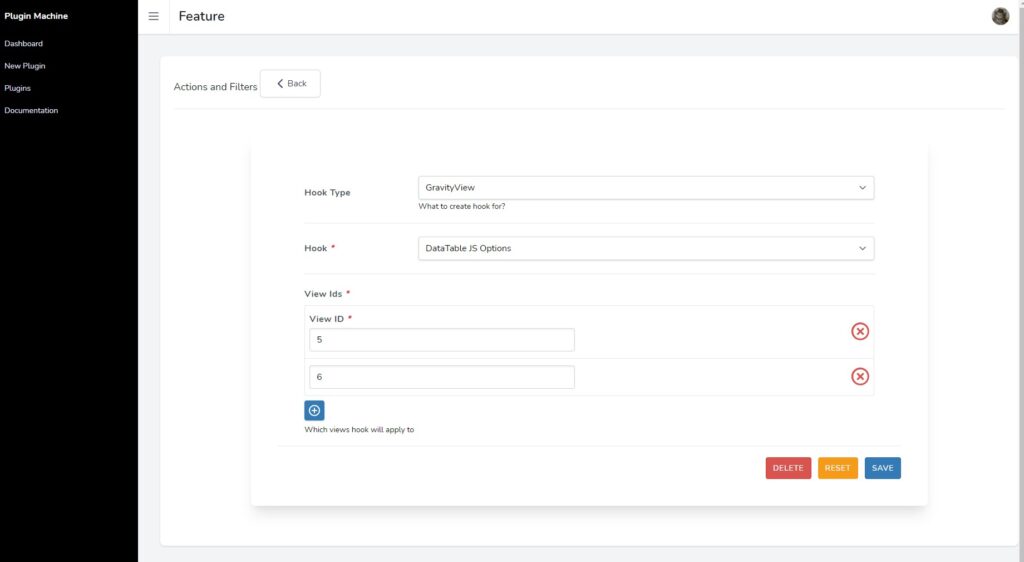Click the orange RESET button
The width and height of the screenshot is (1024, 562).
837,468
